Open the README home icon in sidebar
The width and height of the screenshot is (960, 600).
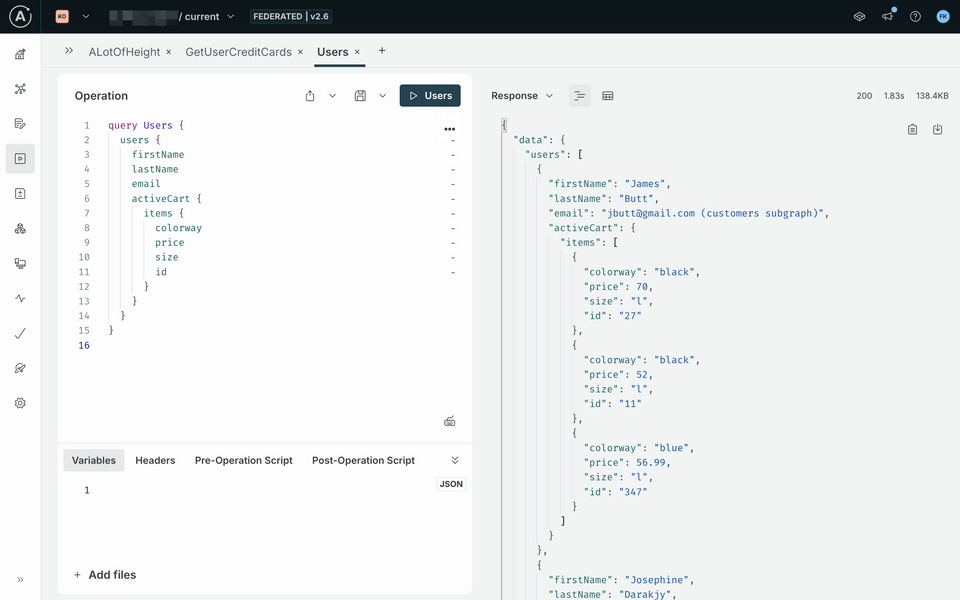click(20, 54)
